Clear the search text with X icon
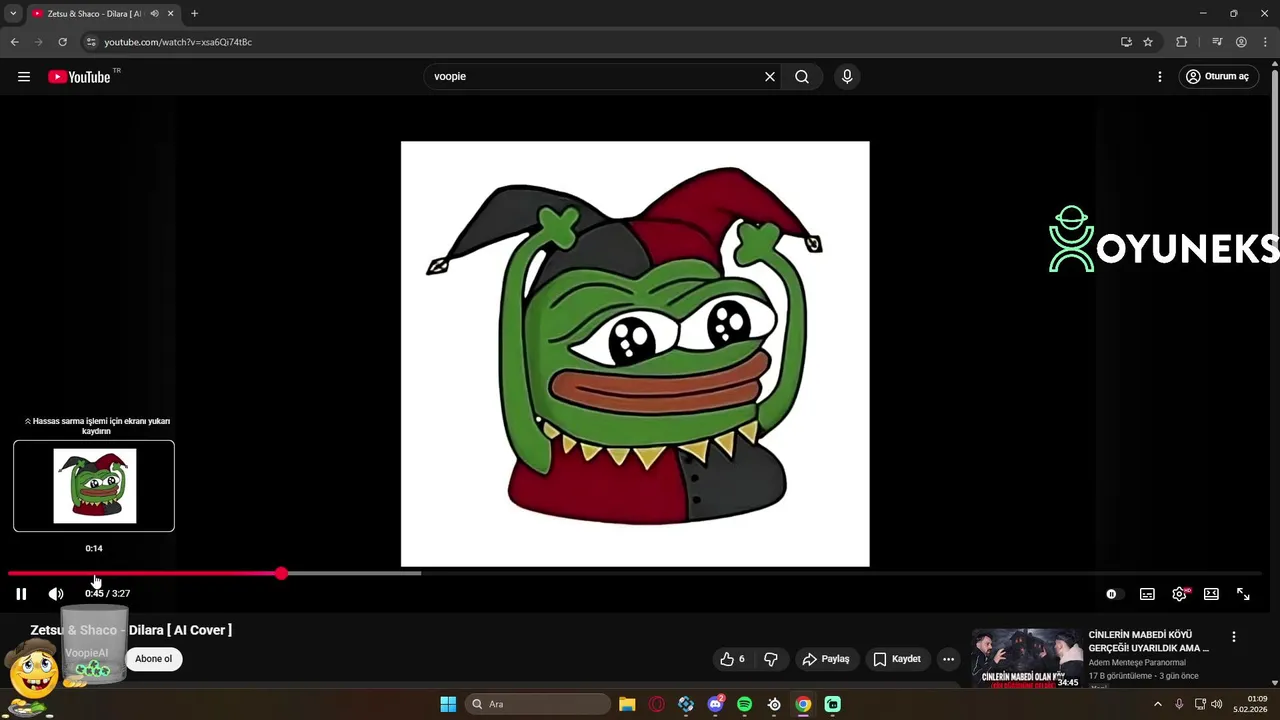 (x=770, y=77)
